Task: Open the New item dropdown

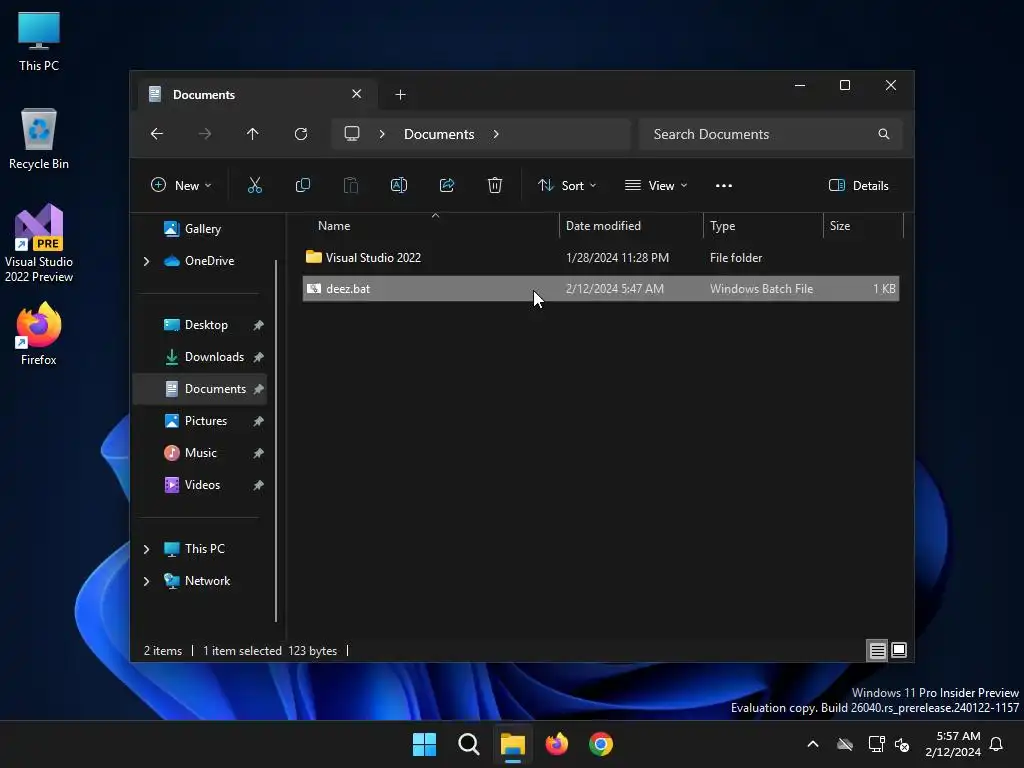Action: click(x=182, y=185)
